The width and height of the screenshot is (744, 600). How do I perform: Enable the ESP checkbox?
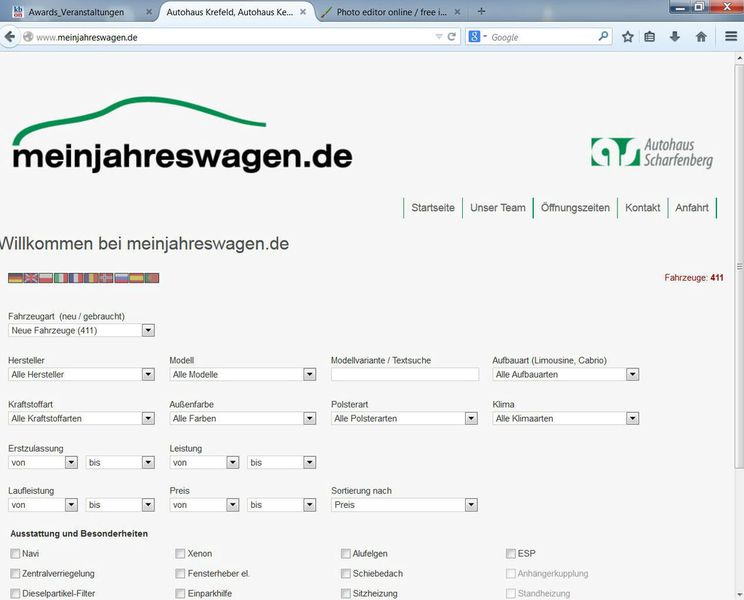pos(511,554)
